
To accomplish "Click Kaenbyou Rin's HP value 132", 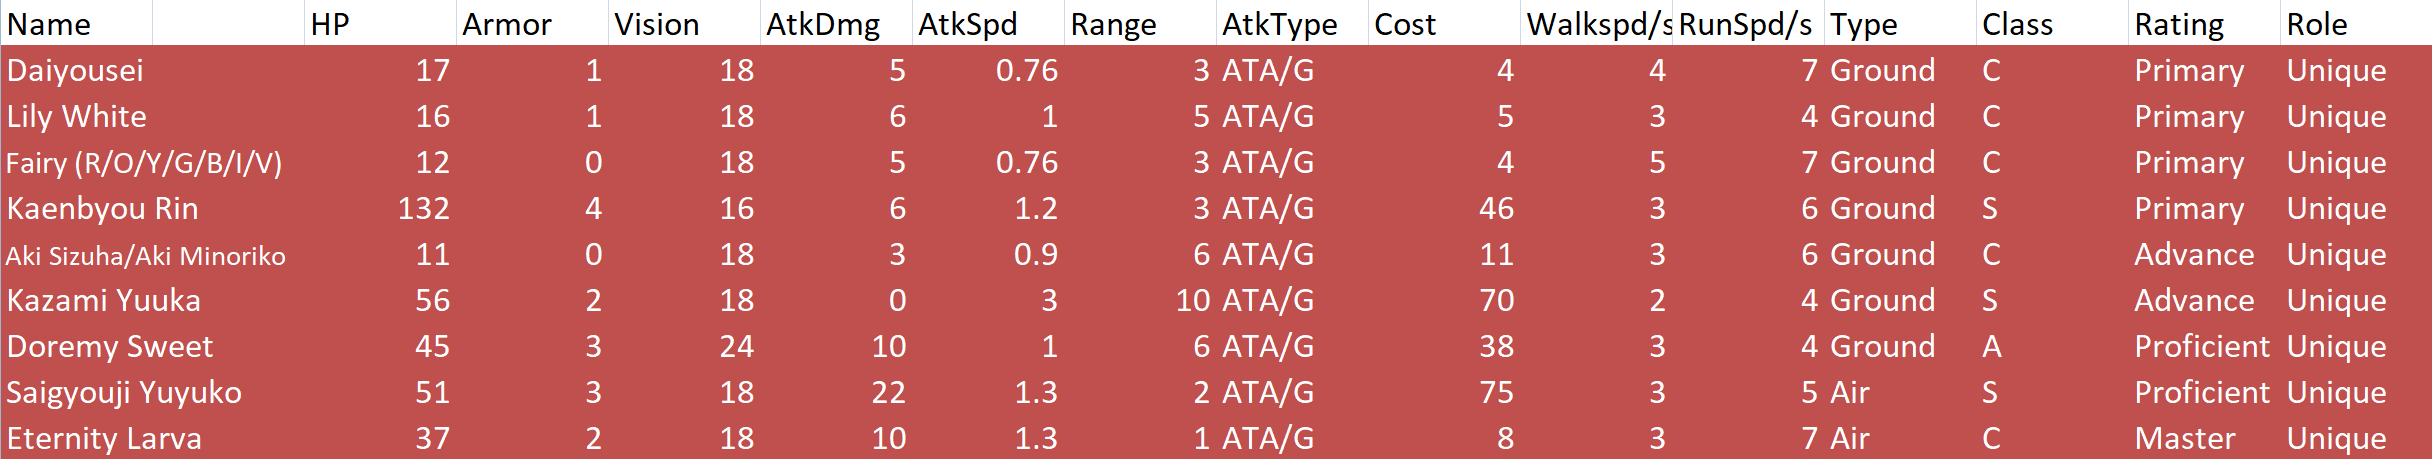I will tap(423, 208).
